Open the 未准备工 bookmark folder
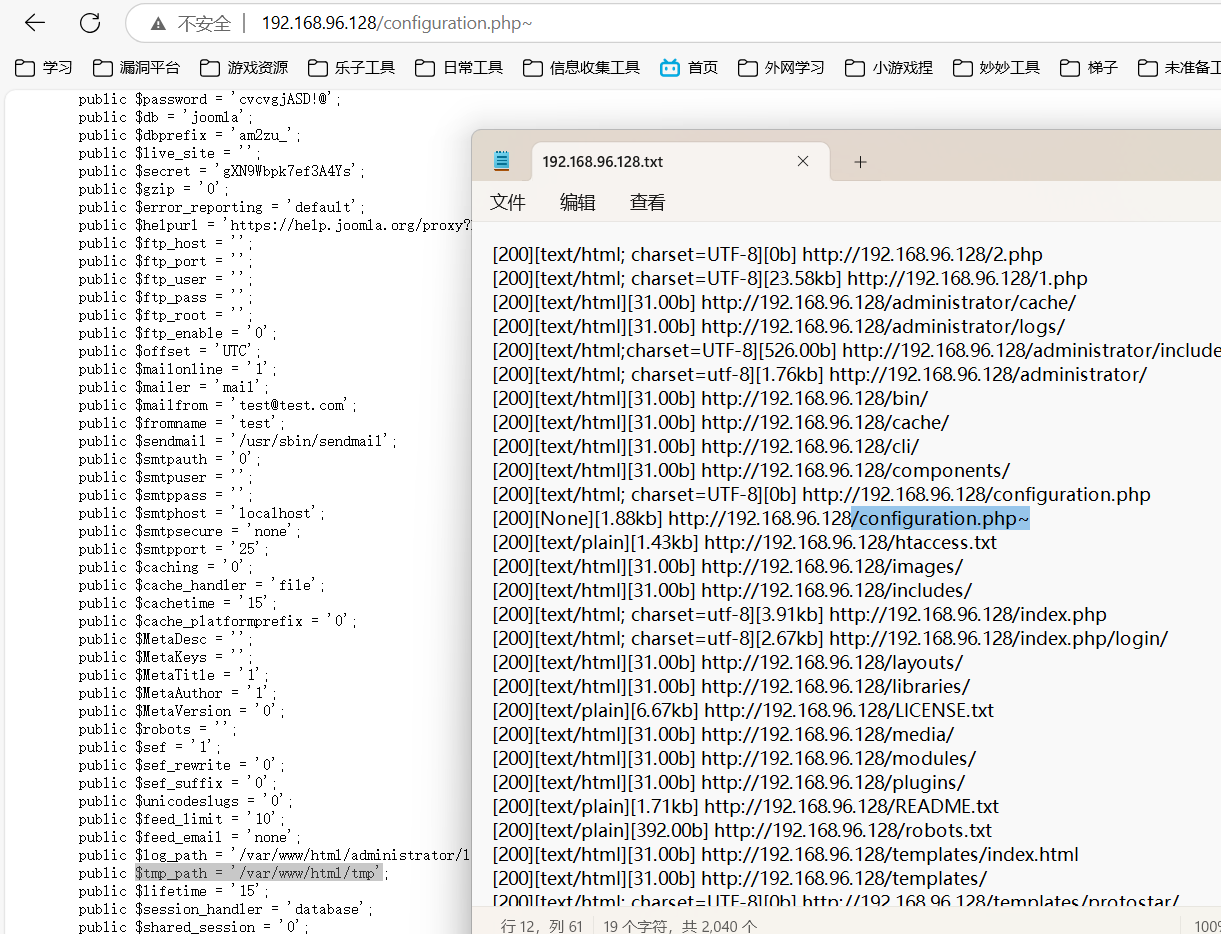Image resolution: width=1221 pixels, height=934 pixels. pos(1179,68)
